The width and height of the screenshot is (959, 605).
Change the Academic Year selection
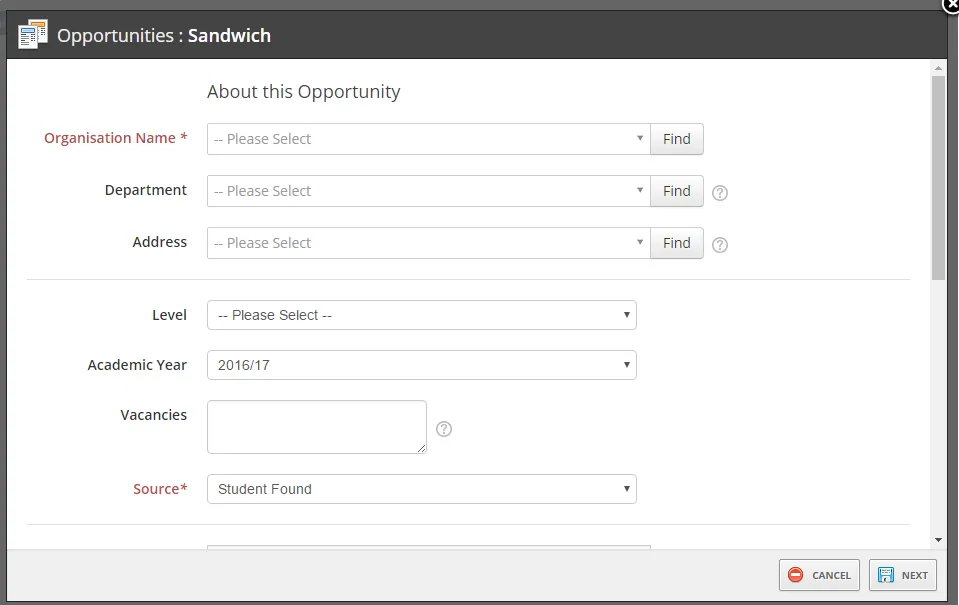421,365
